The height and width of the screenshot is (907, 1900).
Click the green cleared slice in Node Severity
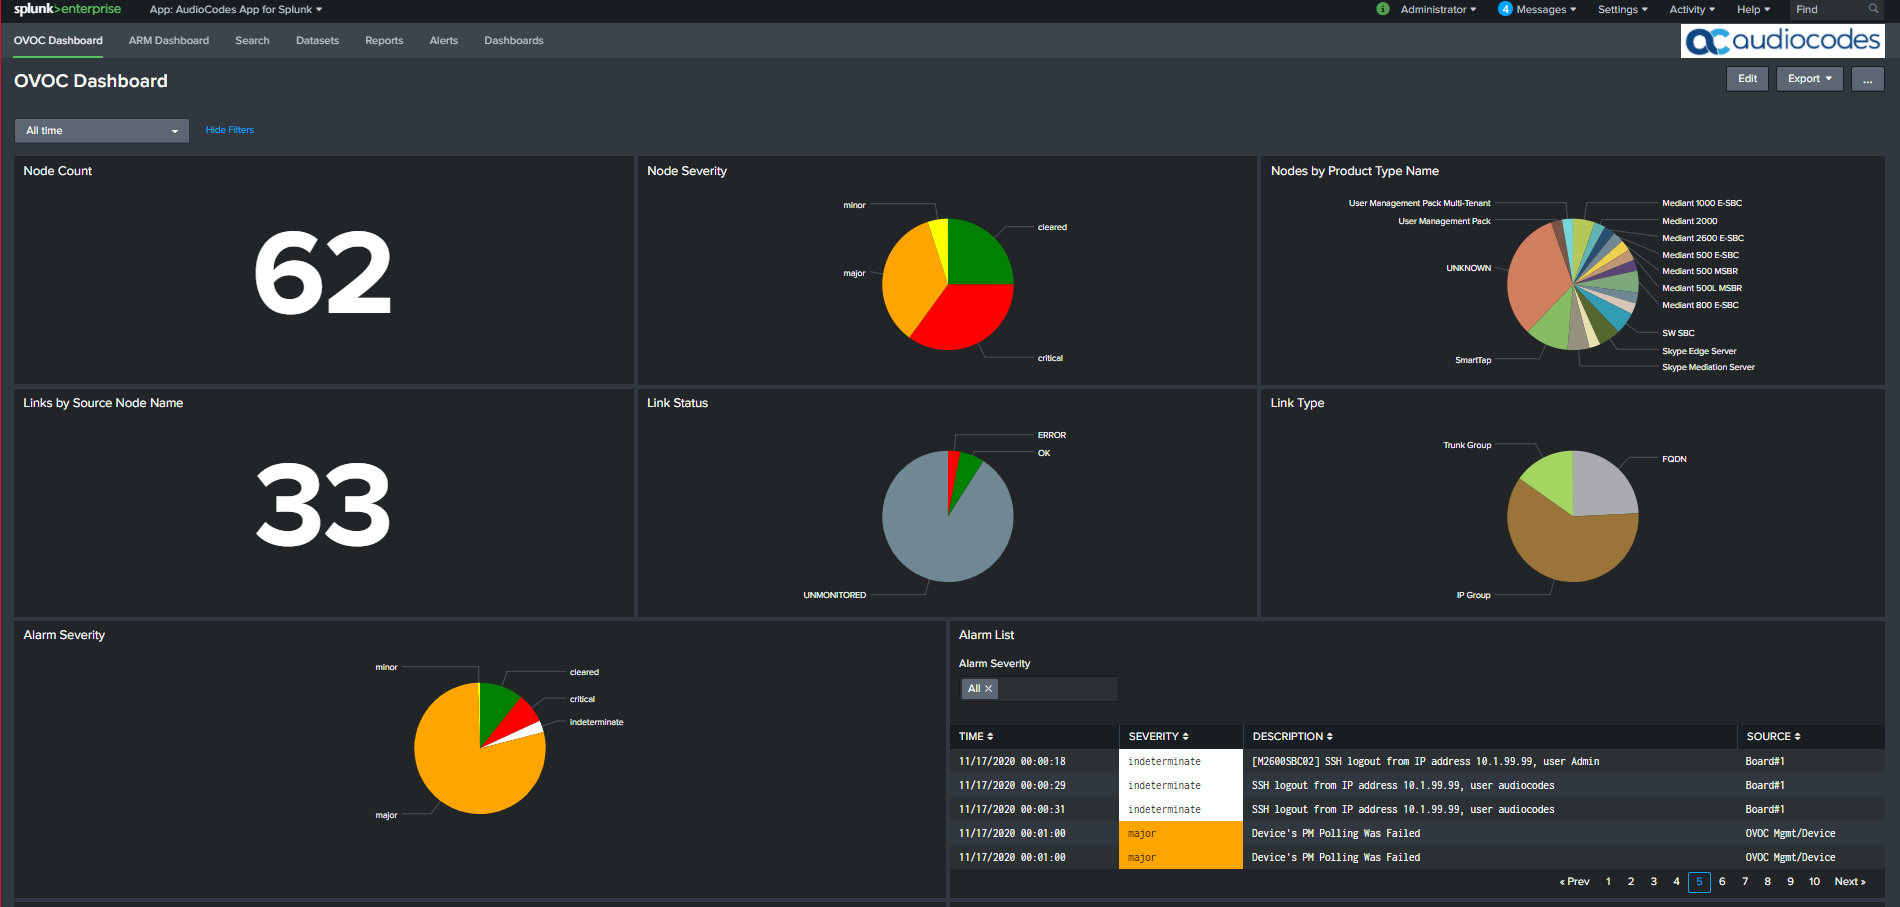coord(975,255)
